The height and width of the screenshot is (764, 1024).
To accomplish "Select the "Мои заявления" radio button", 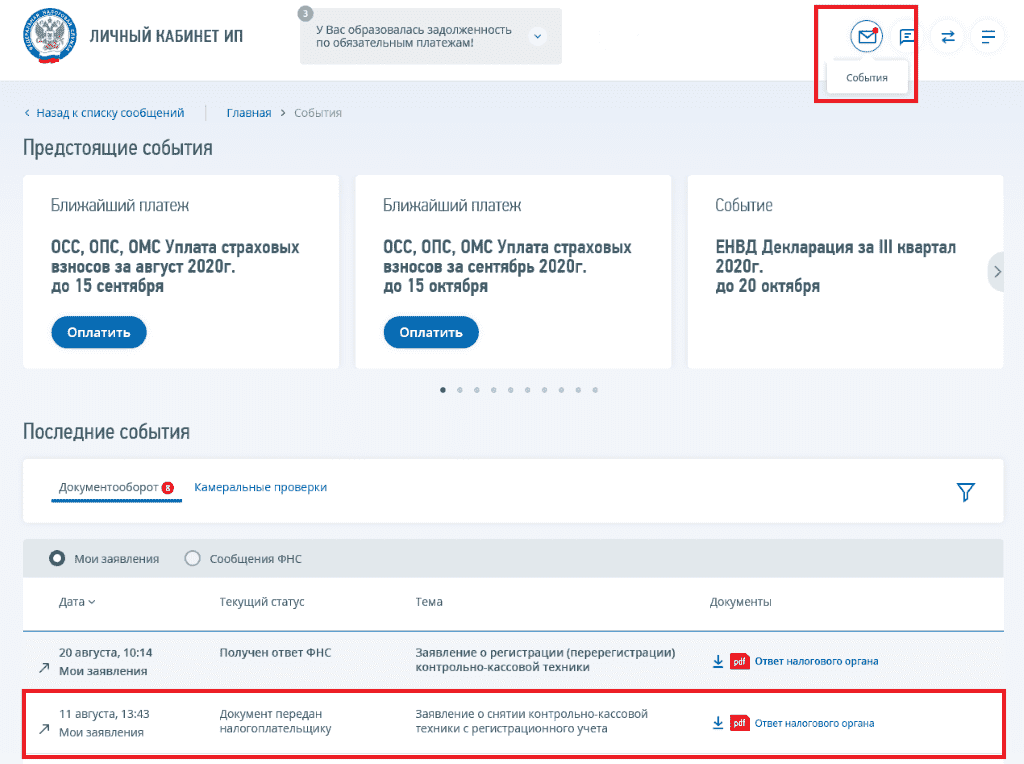I will 57,558.
